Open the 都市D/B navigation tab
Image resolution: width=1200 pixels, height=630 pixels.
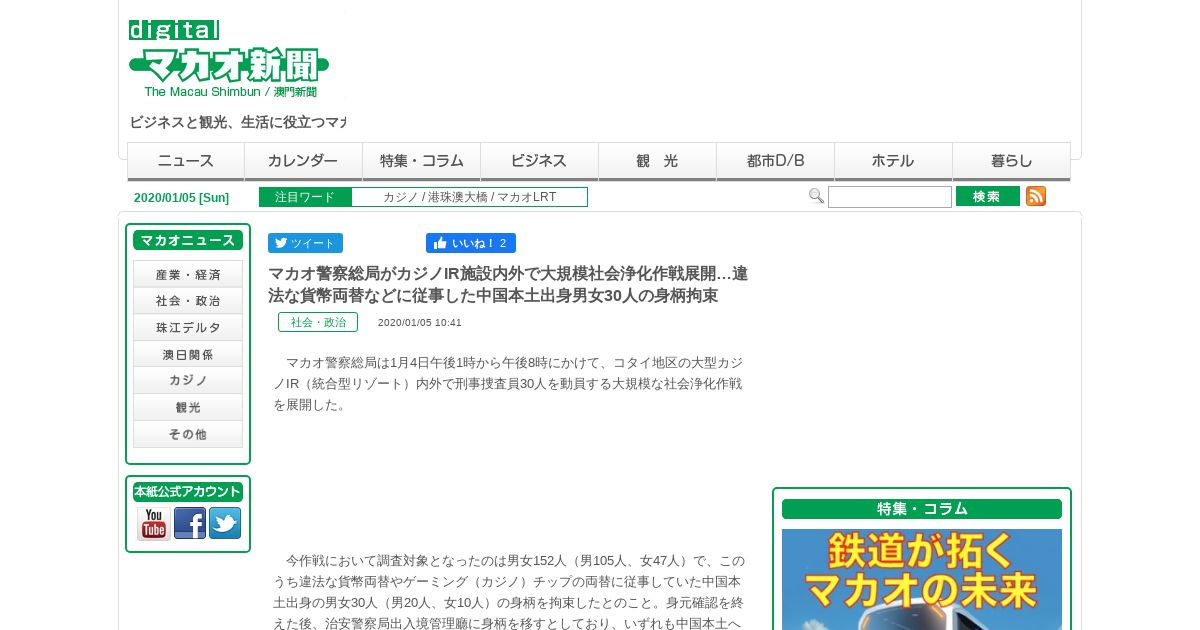776,161
